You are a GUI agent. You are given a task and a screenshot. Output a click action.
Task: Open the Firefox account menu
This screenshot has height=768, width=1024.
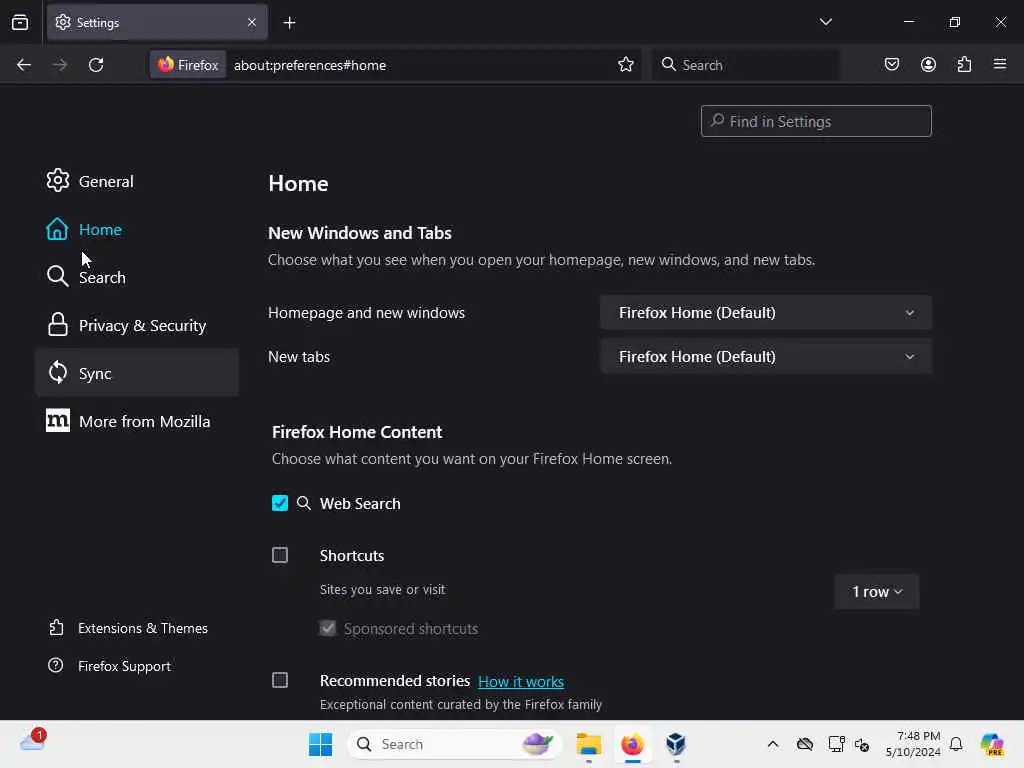pos(928,65)
